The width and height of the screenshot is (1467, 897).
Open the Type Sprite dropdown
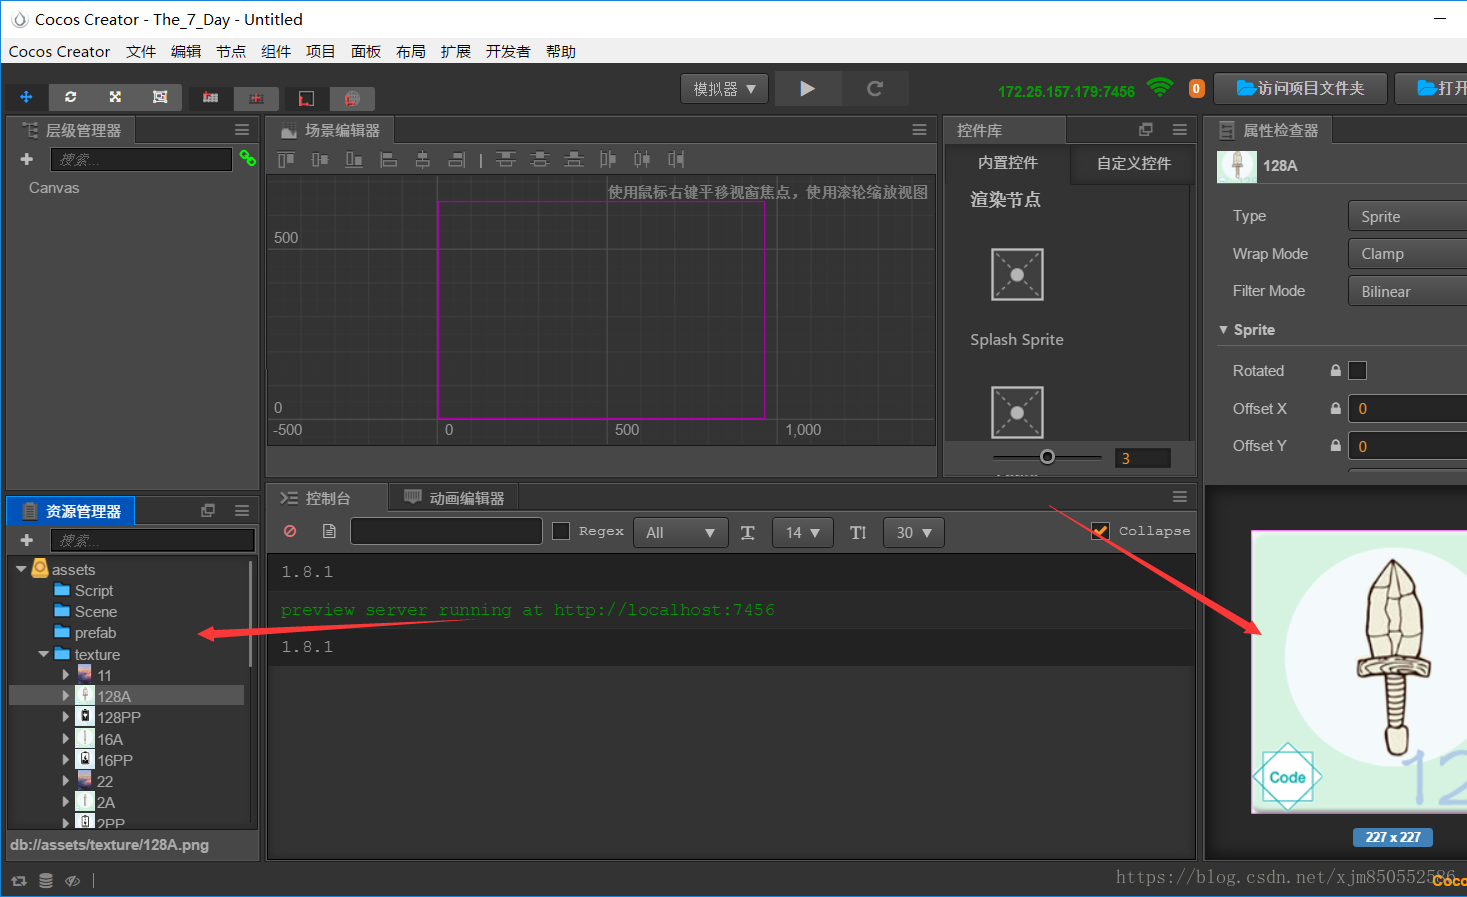coord(1408,216)
